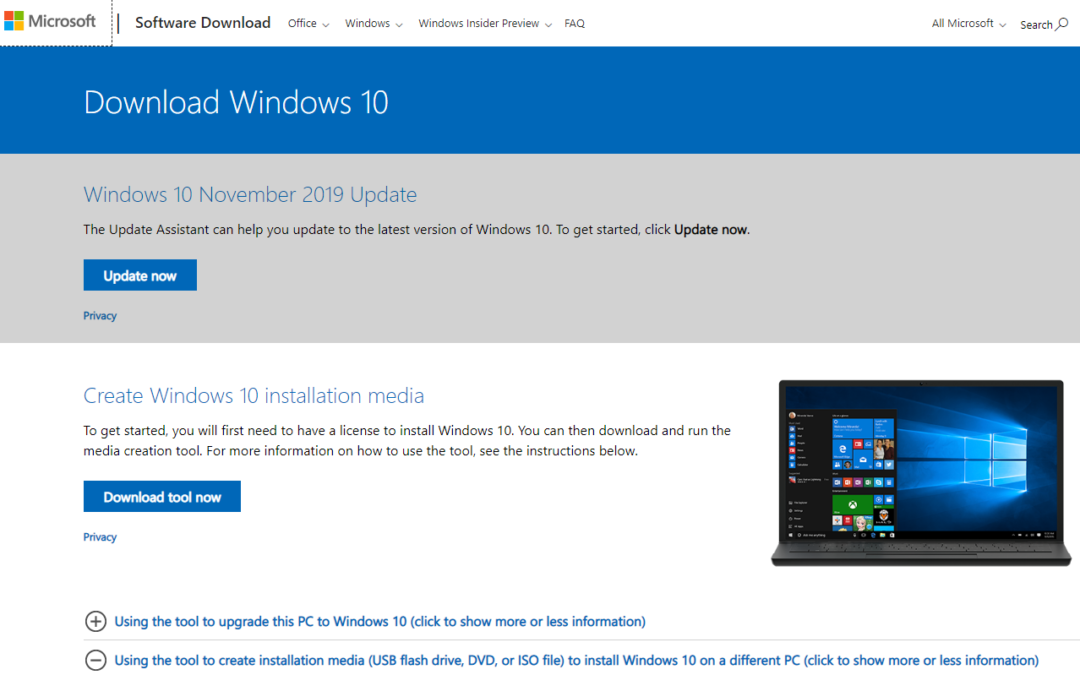Open search with the magnifier icon
Screen dimensions: 1080x675
(x=1062, y=24)
